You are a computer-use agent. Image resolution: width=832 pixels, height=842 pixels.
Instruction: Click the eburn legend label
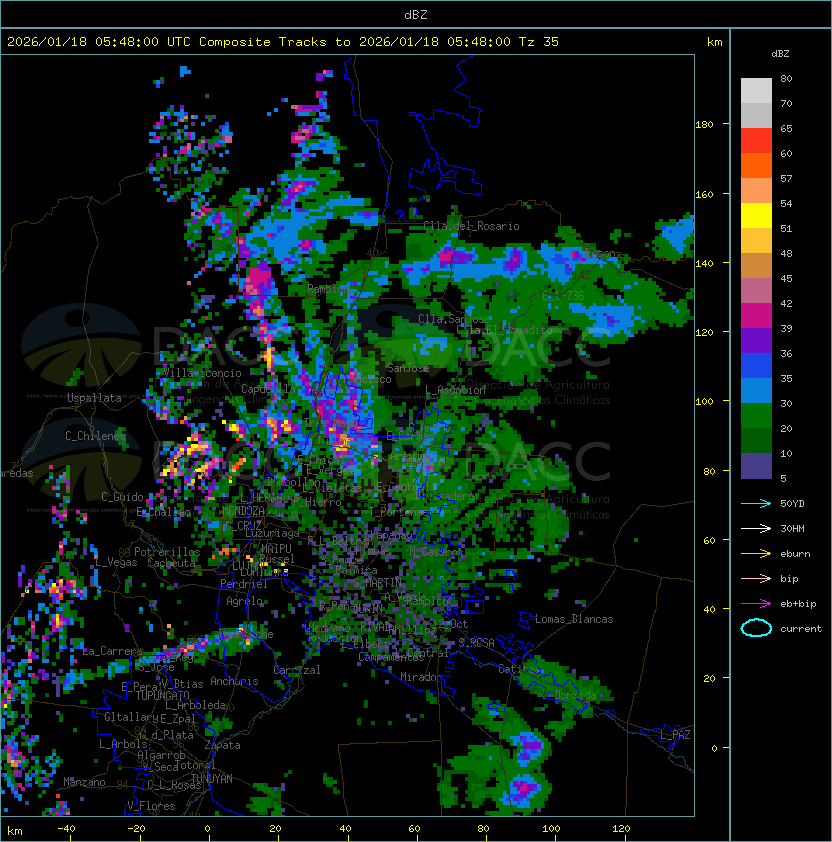tap(795, 554)
